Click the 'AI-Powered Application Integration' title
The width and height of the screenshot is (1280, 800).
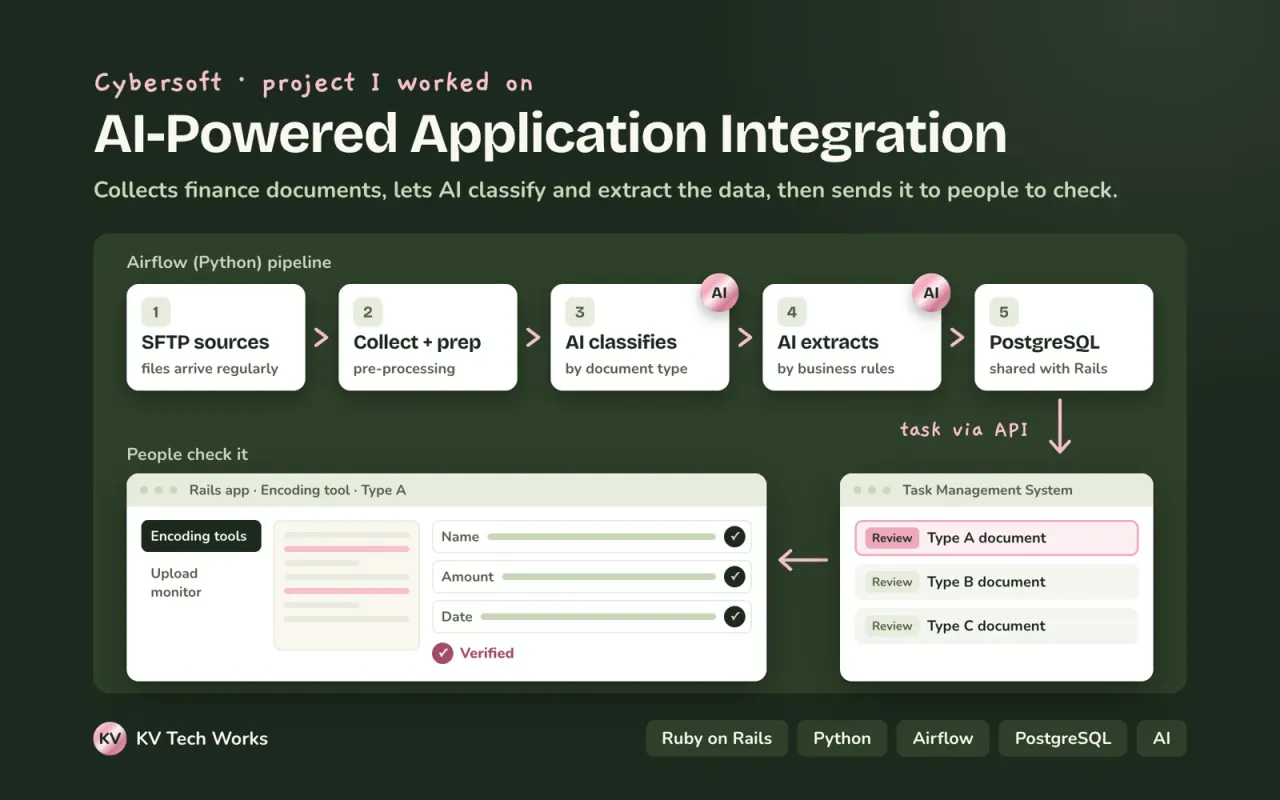[550, 133]
